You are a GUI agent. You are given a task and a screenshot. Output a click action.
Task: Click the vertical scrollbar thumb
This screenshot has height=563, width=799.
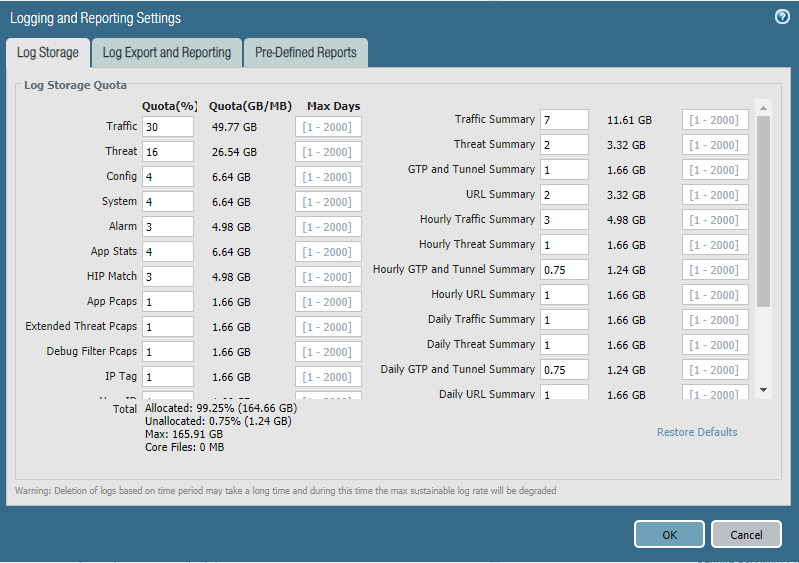[763, 210]
